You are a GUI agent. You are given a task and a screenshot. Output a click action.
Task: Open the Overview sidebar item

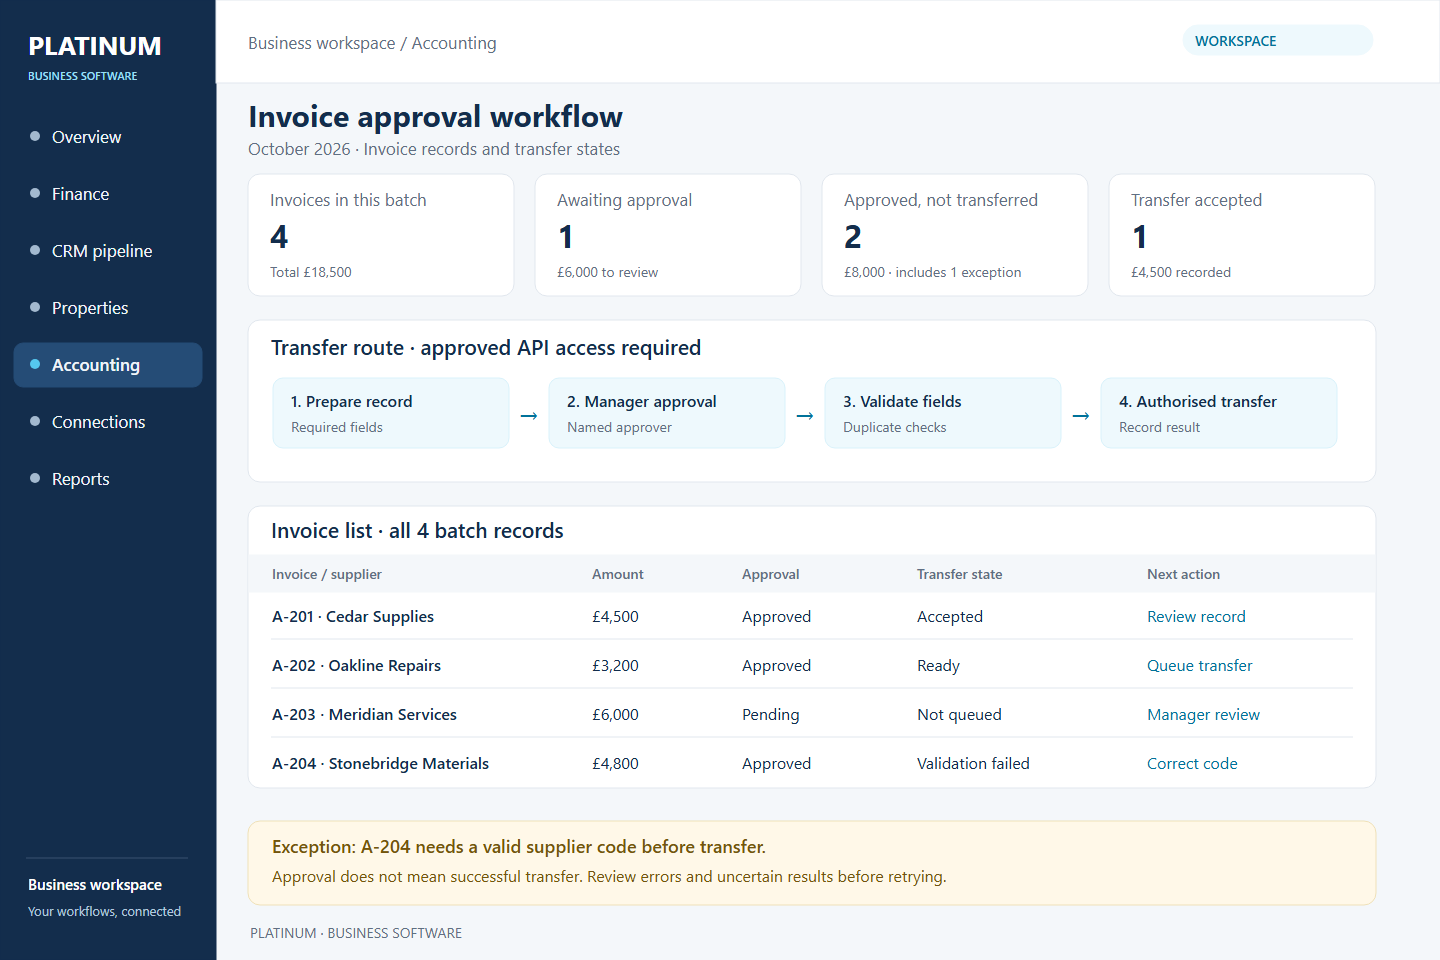pos(108,137)
